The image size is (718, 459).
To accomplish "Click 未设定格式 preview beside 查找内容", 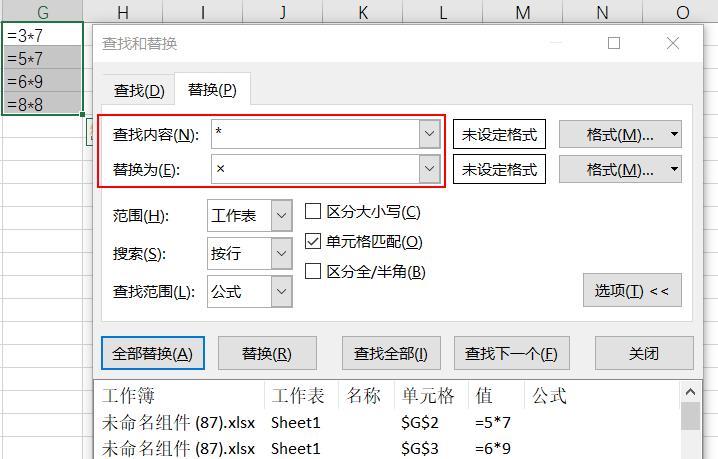I will tap(499, 134).
